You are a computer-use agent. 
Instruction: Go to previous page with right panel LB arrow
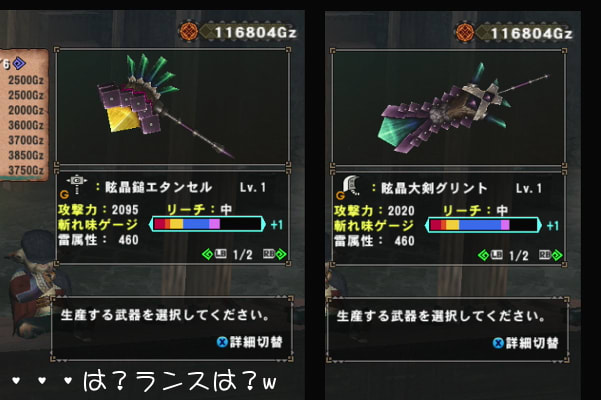pos(490,255)
